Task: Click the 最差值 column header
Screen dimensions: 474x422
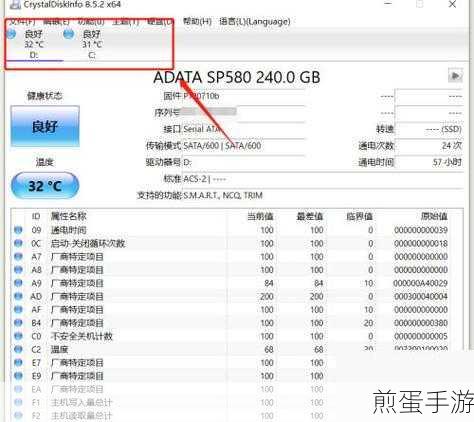Action: (310, 216)
